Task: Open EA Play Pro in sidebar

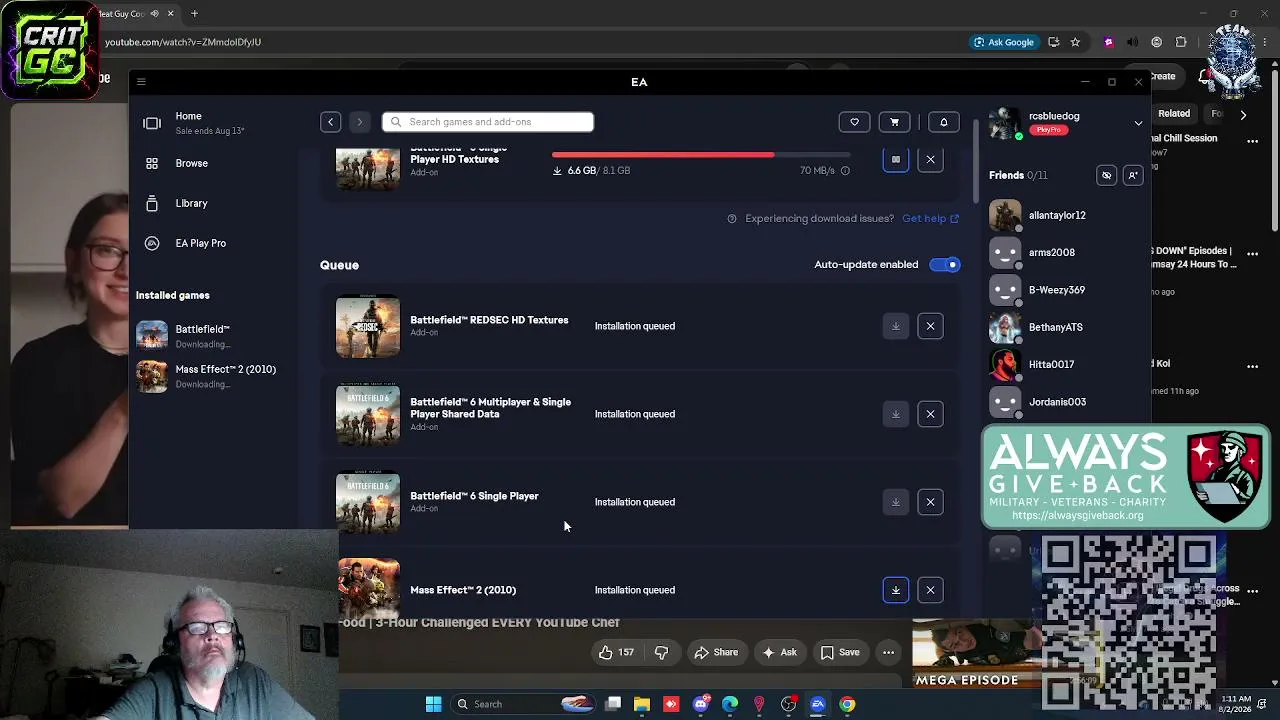Action: 200,243
